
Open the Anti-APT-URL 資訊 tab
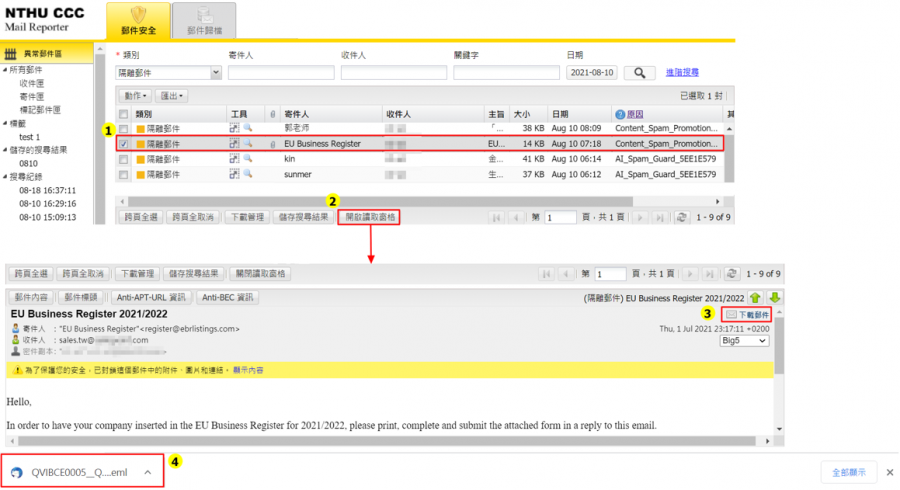[150, 297]
